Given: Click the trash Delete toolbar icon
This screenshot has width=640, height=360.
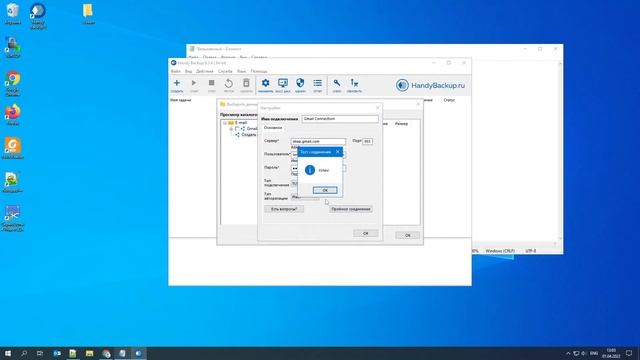Looking at the screenshot, I should pyautogui.click(x=246, y=85).
